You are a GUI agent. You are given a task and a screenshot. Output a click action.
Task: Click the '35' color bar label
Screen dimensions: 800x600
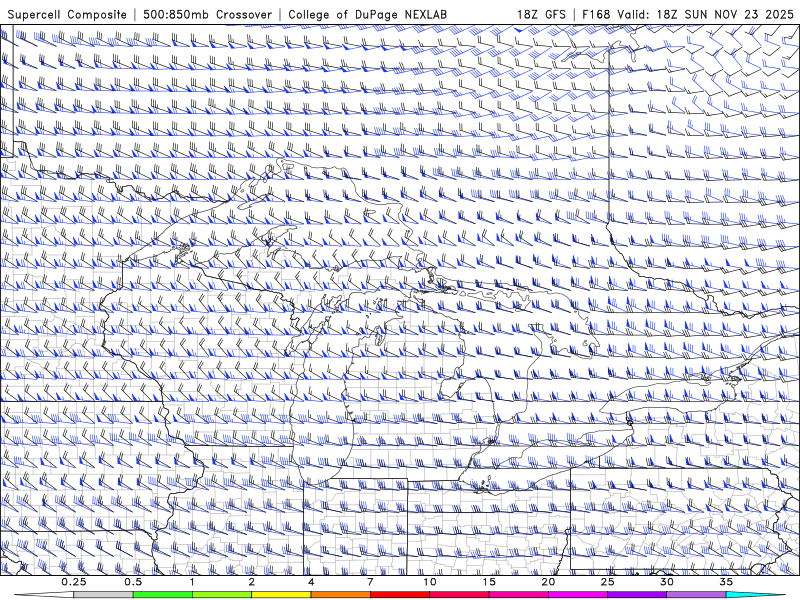click(x=726, y=582)
